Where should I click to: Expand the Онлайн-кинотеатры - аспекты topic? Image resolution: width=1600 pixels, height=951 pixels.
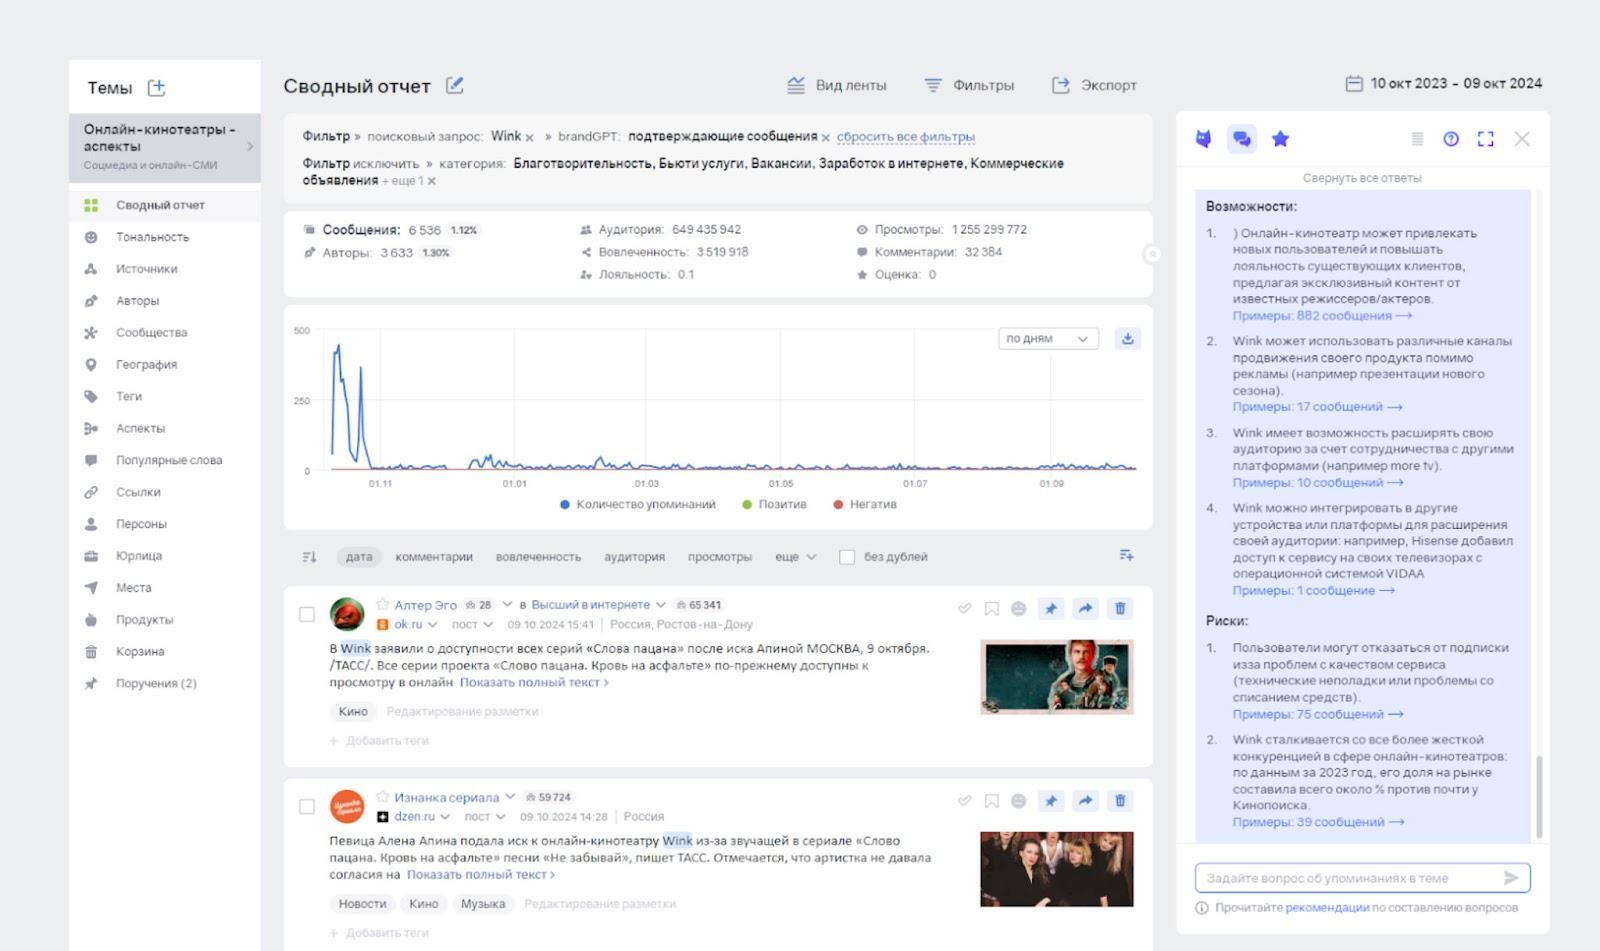click(250, 146)
